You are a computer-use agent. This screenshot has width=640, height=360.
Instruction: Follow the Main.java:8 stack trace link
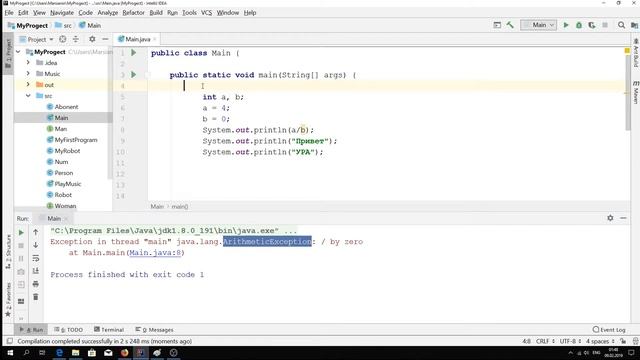tap(155, 253)
